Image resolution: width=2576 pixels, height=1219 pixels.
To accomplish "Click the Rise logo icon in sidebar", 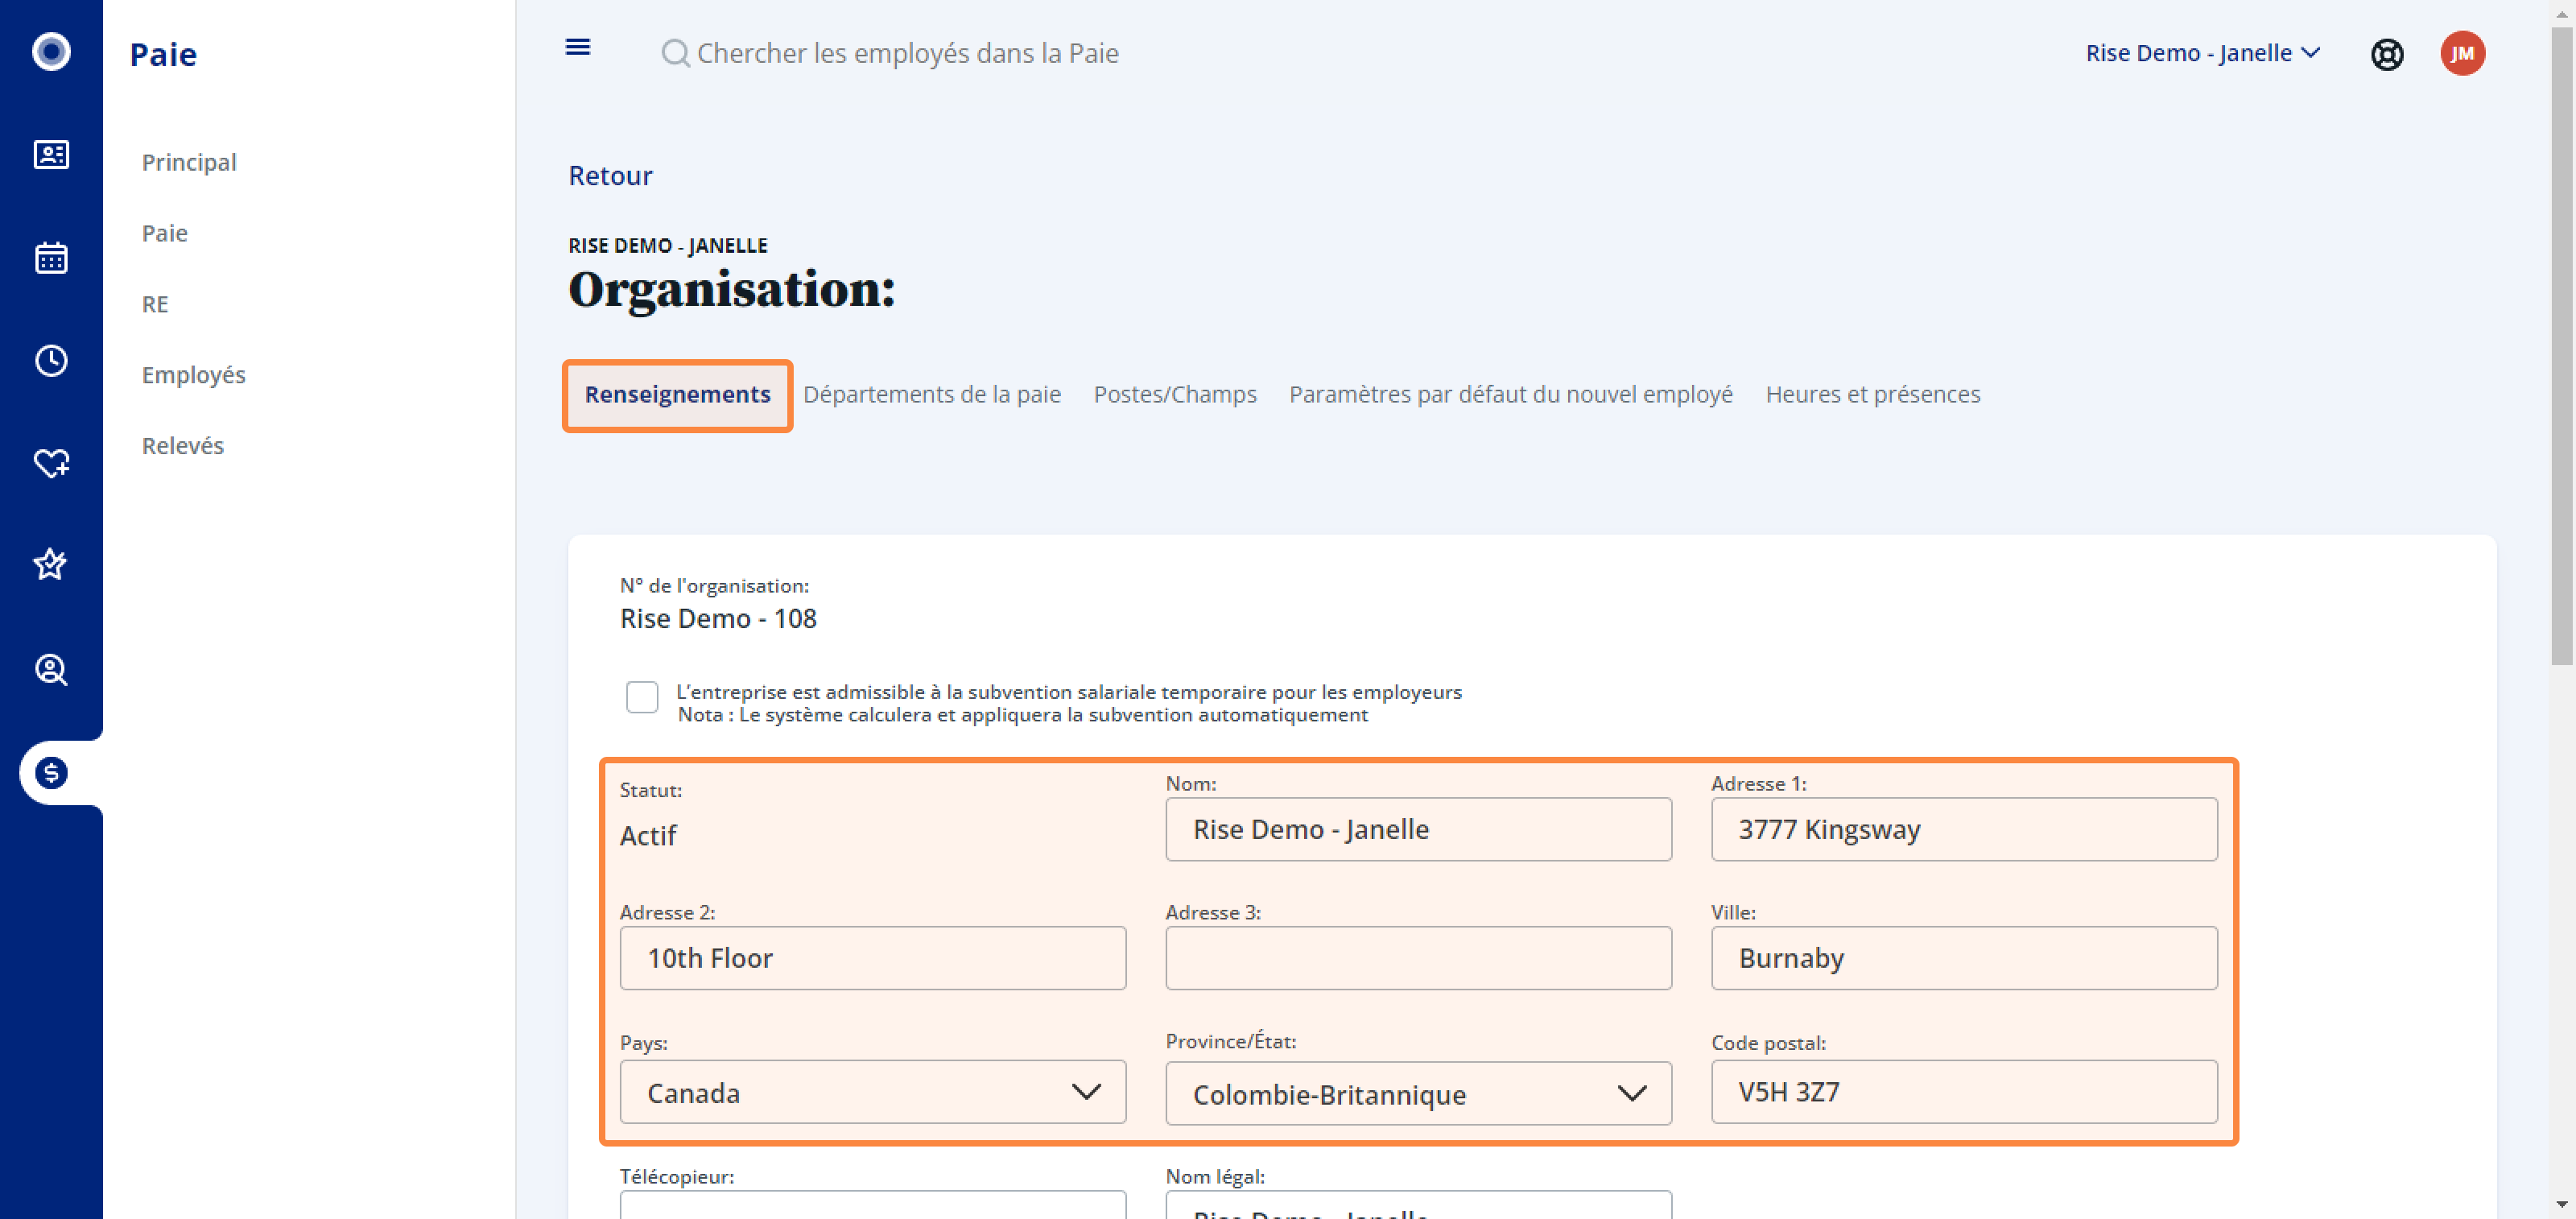I will point(51,52).
